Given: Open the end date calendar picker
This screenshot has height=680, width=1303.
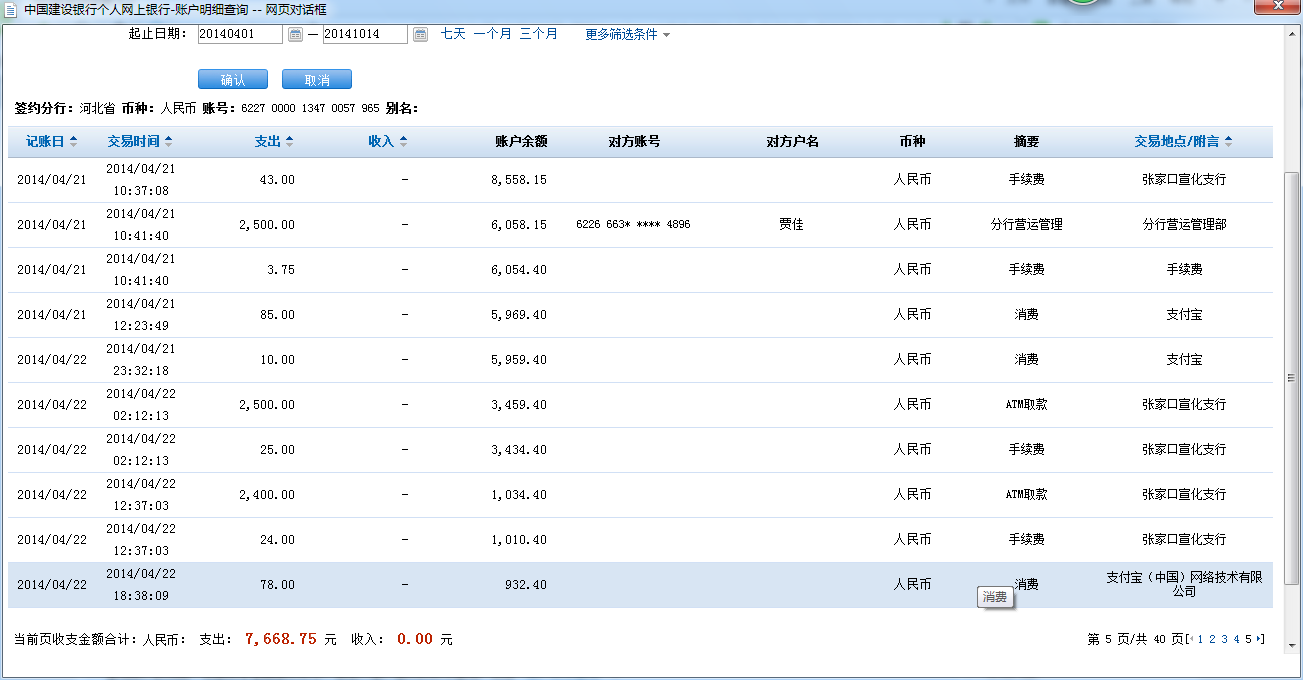Looking at the screenshot, I should click(x=420, y=35).
